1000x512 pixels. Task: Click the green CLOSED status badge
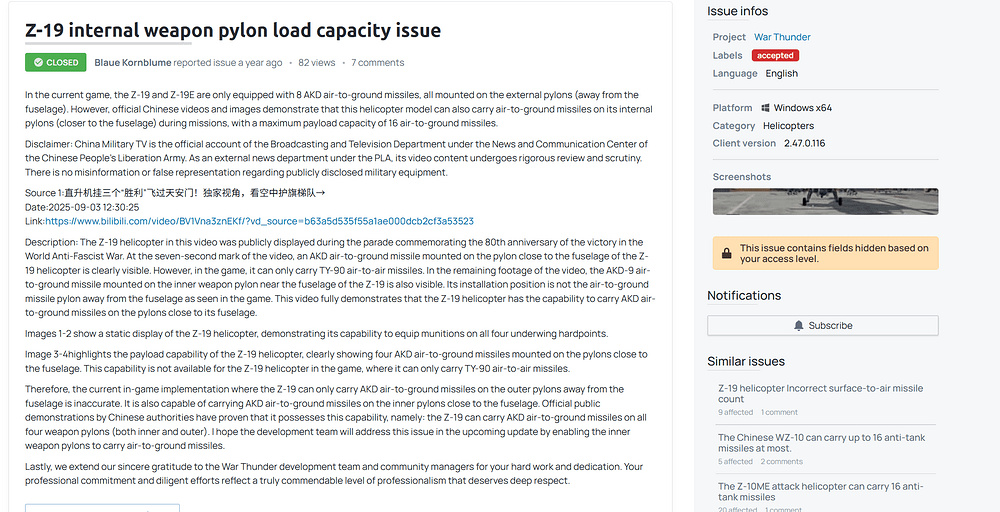[x=55, y=62]
